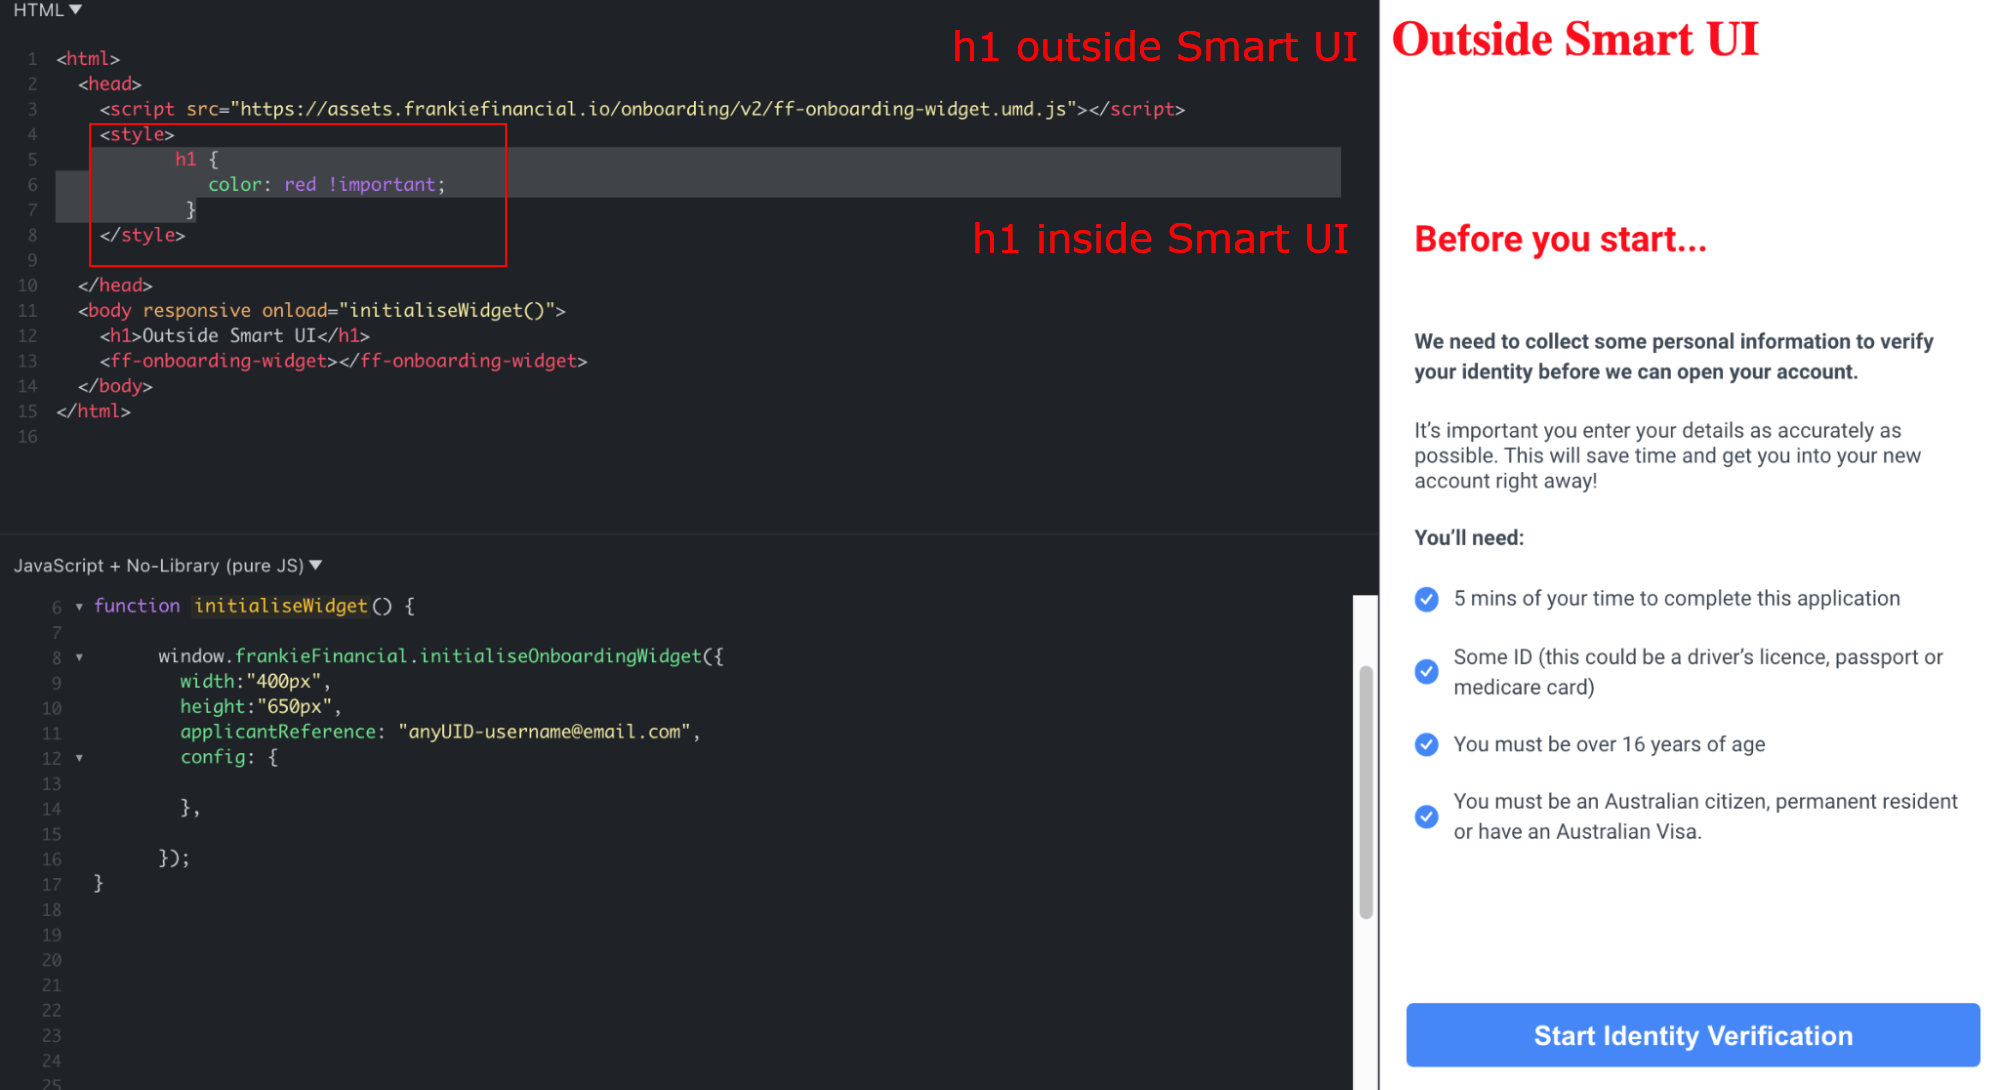Click the 'Before you start...' heading
The width and height of the screenshot is (1999, 1090).
tap(1559, 240)
